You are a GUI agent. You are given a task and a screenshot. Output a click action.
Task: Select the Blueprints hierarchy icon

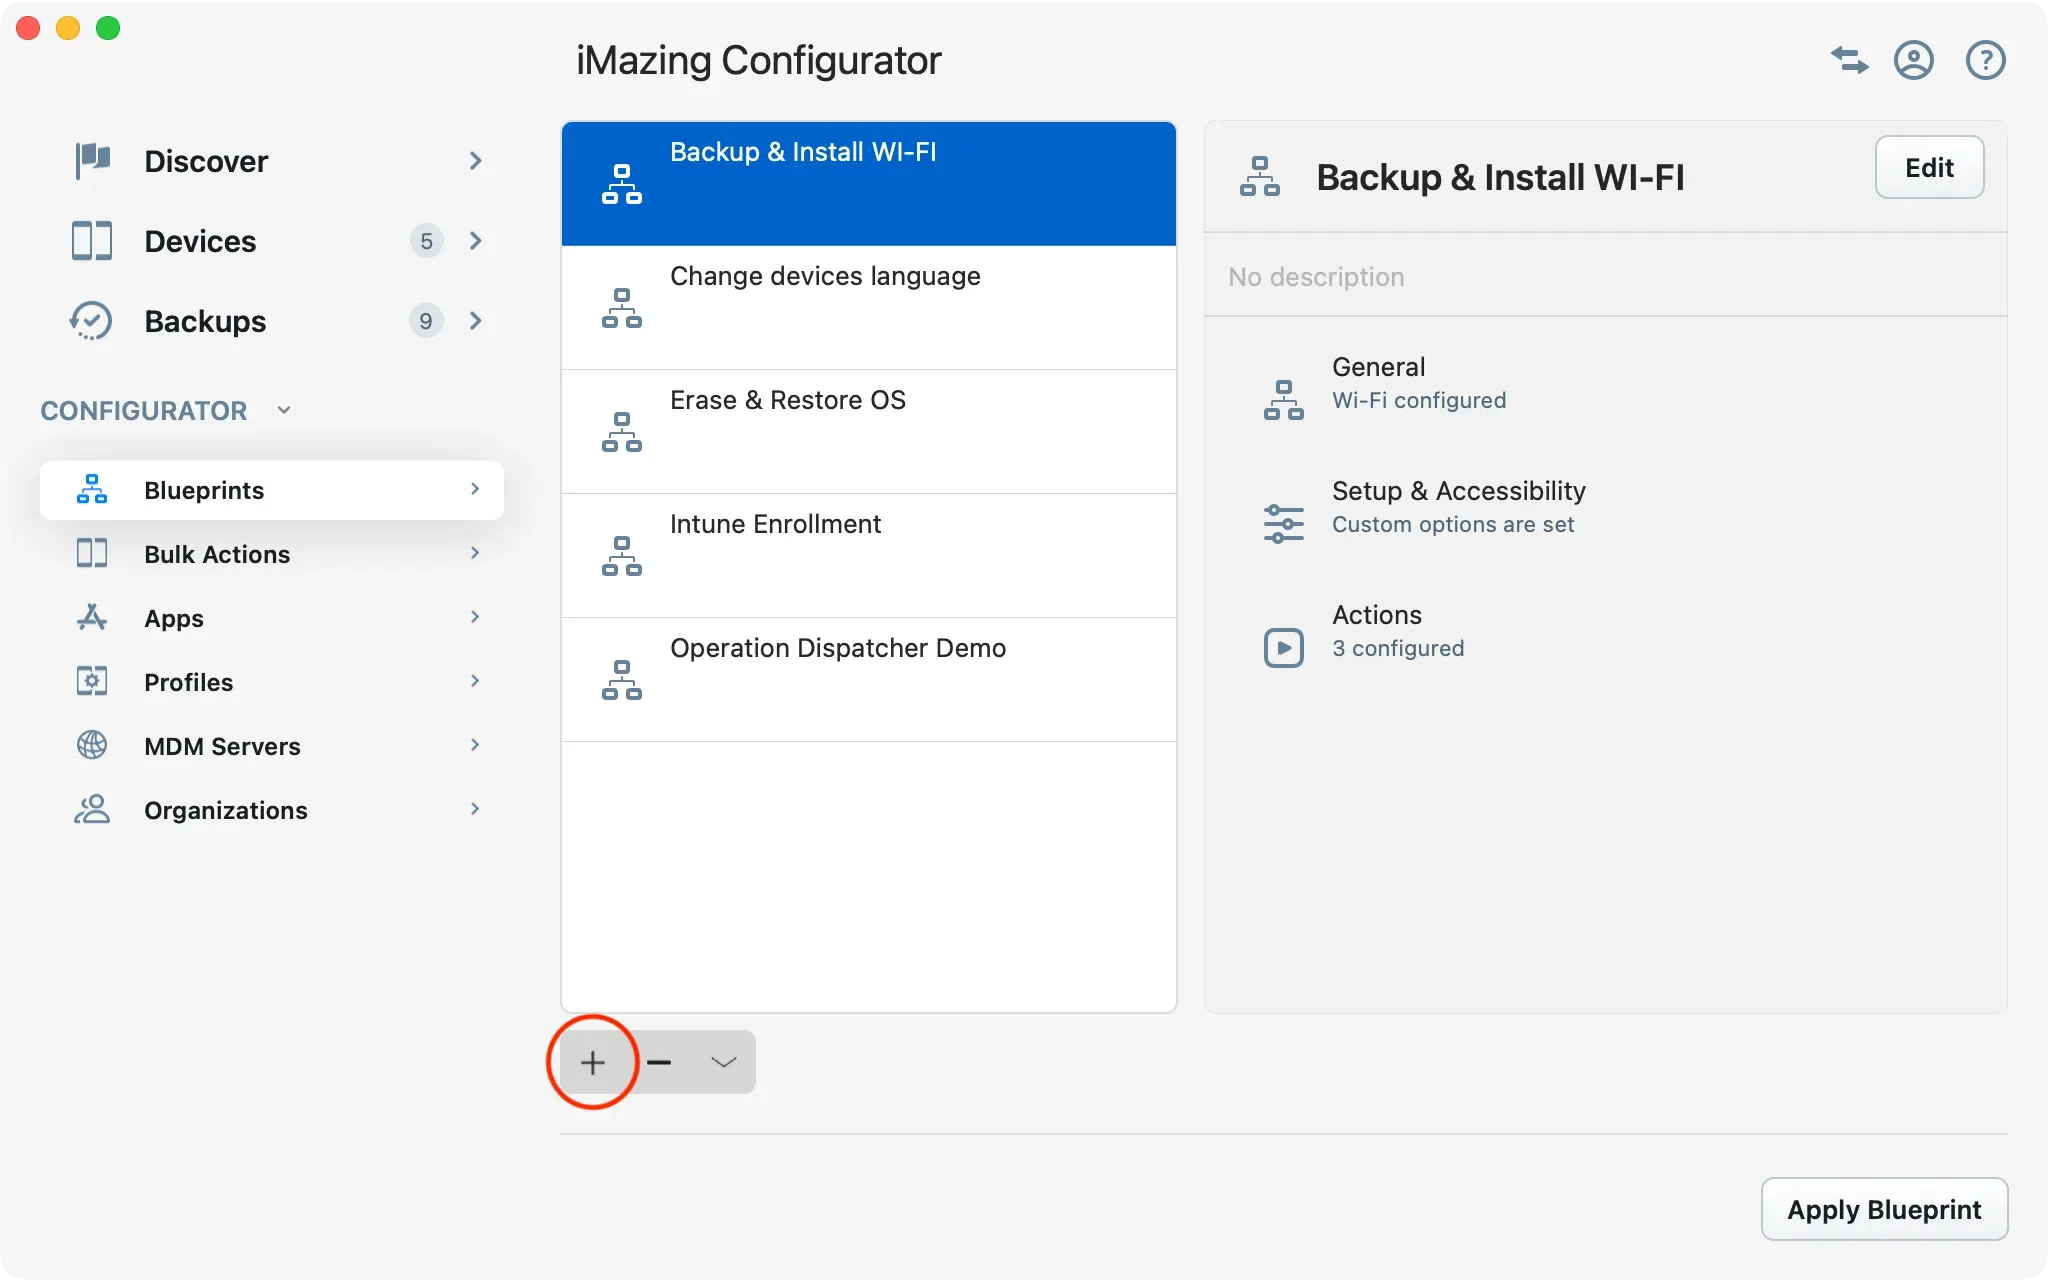click(91, 489)
